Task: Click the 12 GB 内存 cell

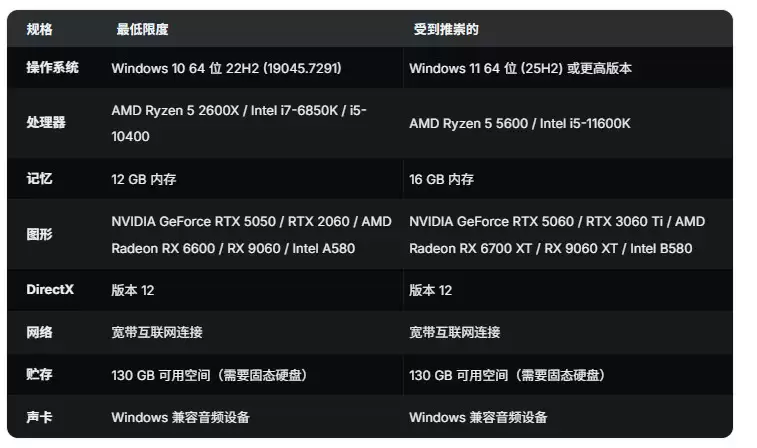Action: tap(144, 179)
